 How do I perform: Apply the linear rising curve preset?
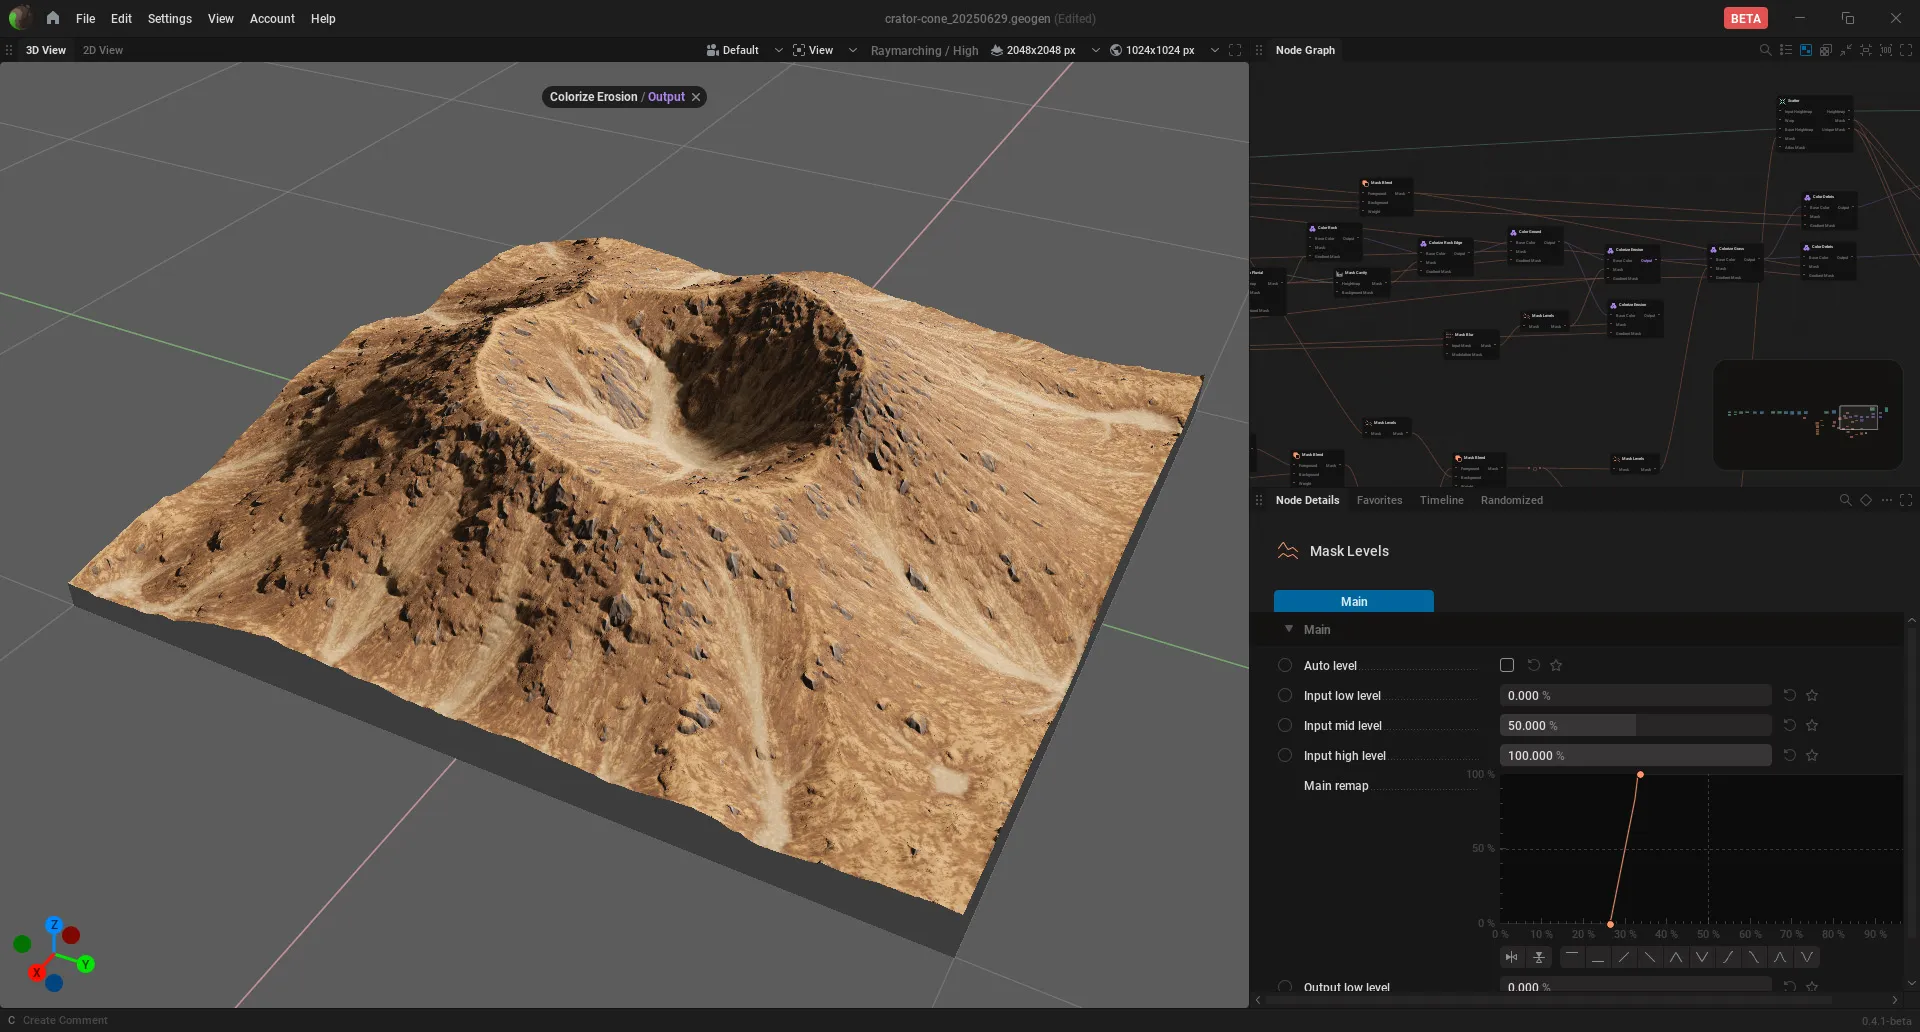pos(1624,957)
